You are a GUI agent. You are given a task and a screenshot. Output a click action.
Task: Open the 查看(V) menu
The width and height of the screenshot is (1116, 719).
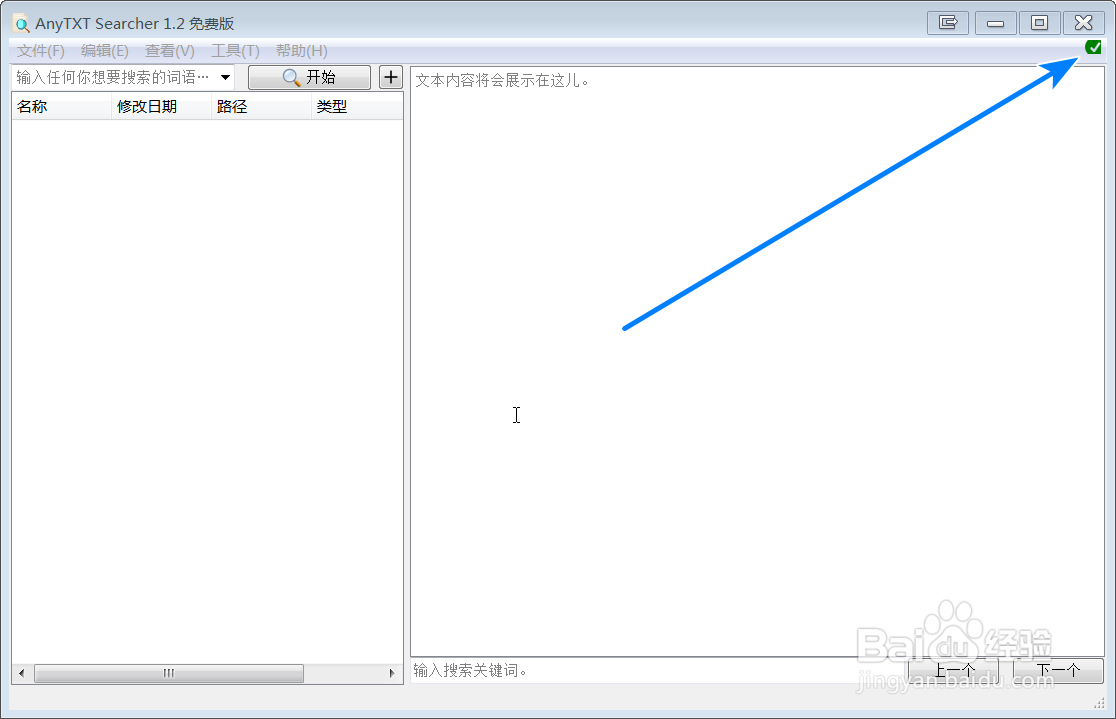(169, 51)
